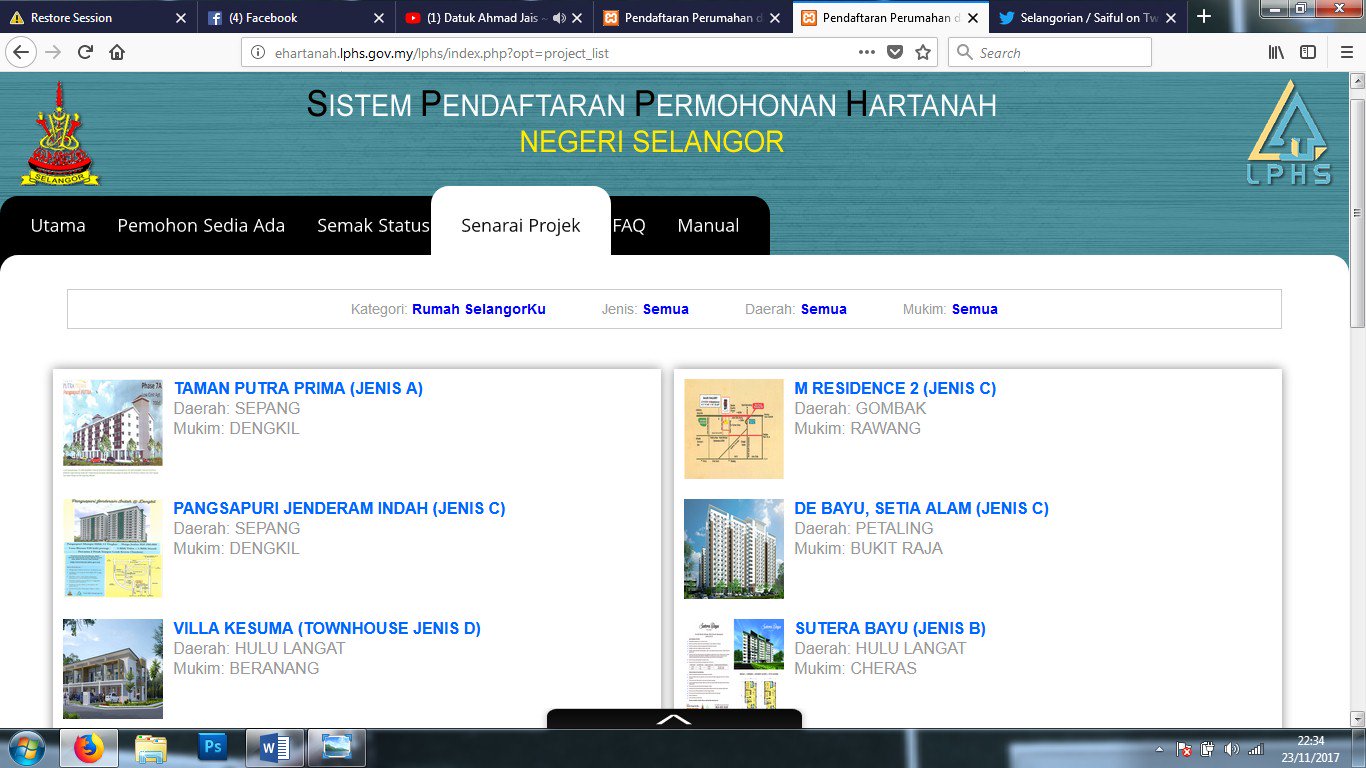Close the Selangorian Twitter tab
Viewport: 1366px width, 768px height.
[x=1169, y=18]
